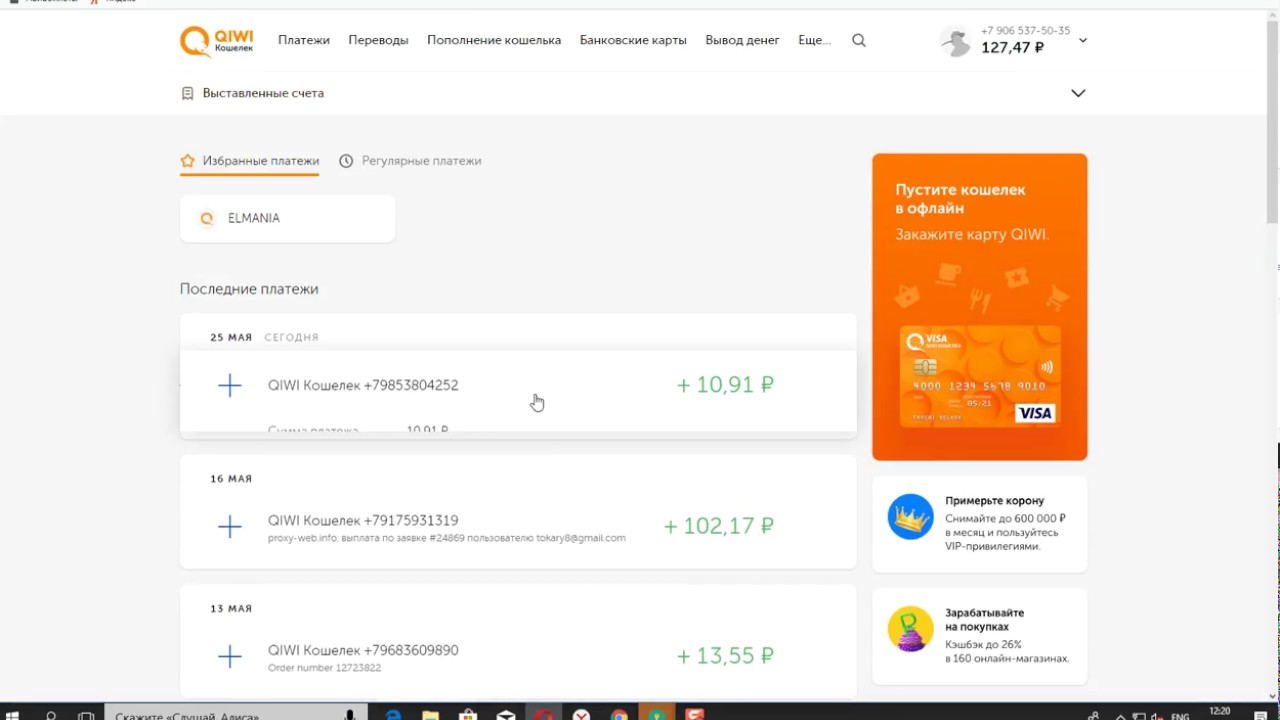Click the + 10,91 ₽ amount
The image size is (1280, 720).
pos(725,385)
